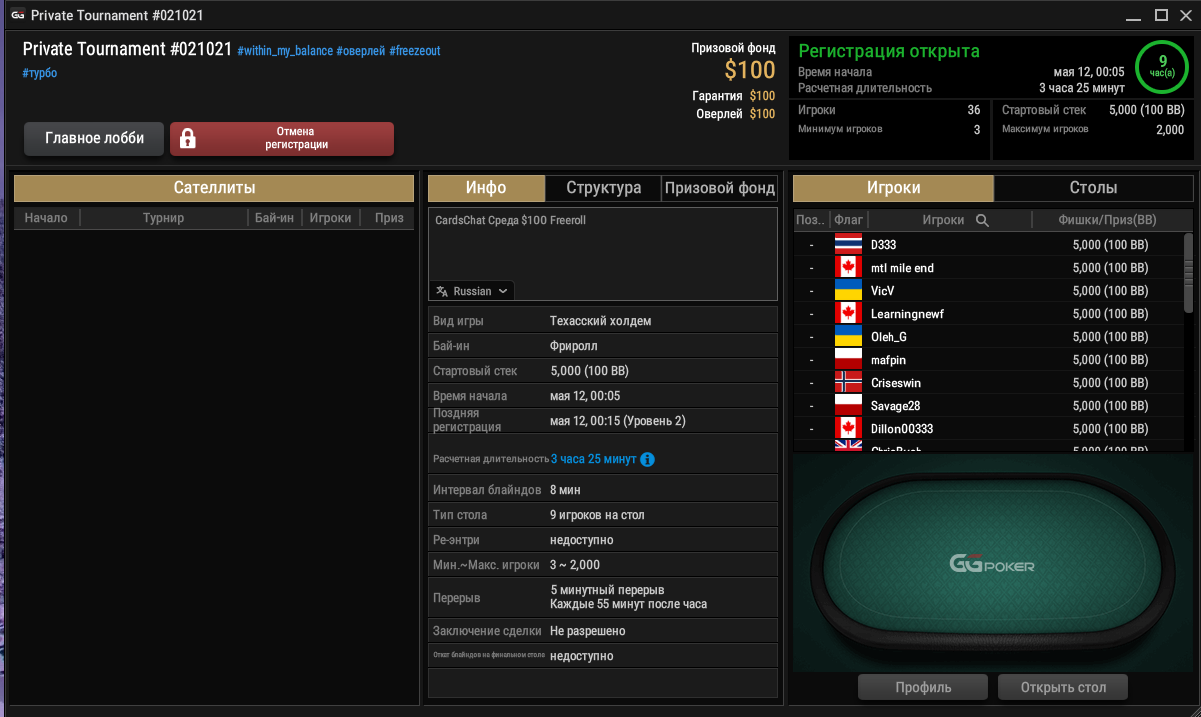Image resolution: width=1201 pixels, height=717 pixels.
Task: Click the translate icon next to Russian
Action: click(442, 291)
